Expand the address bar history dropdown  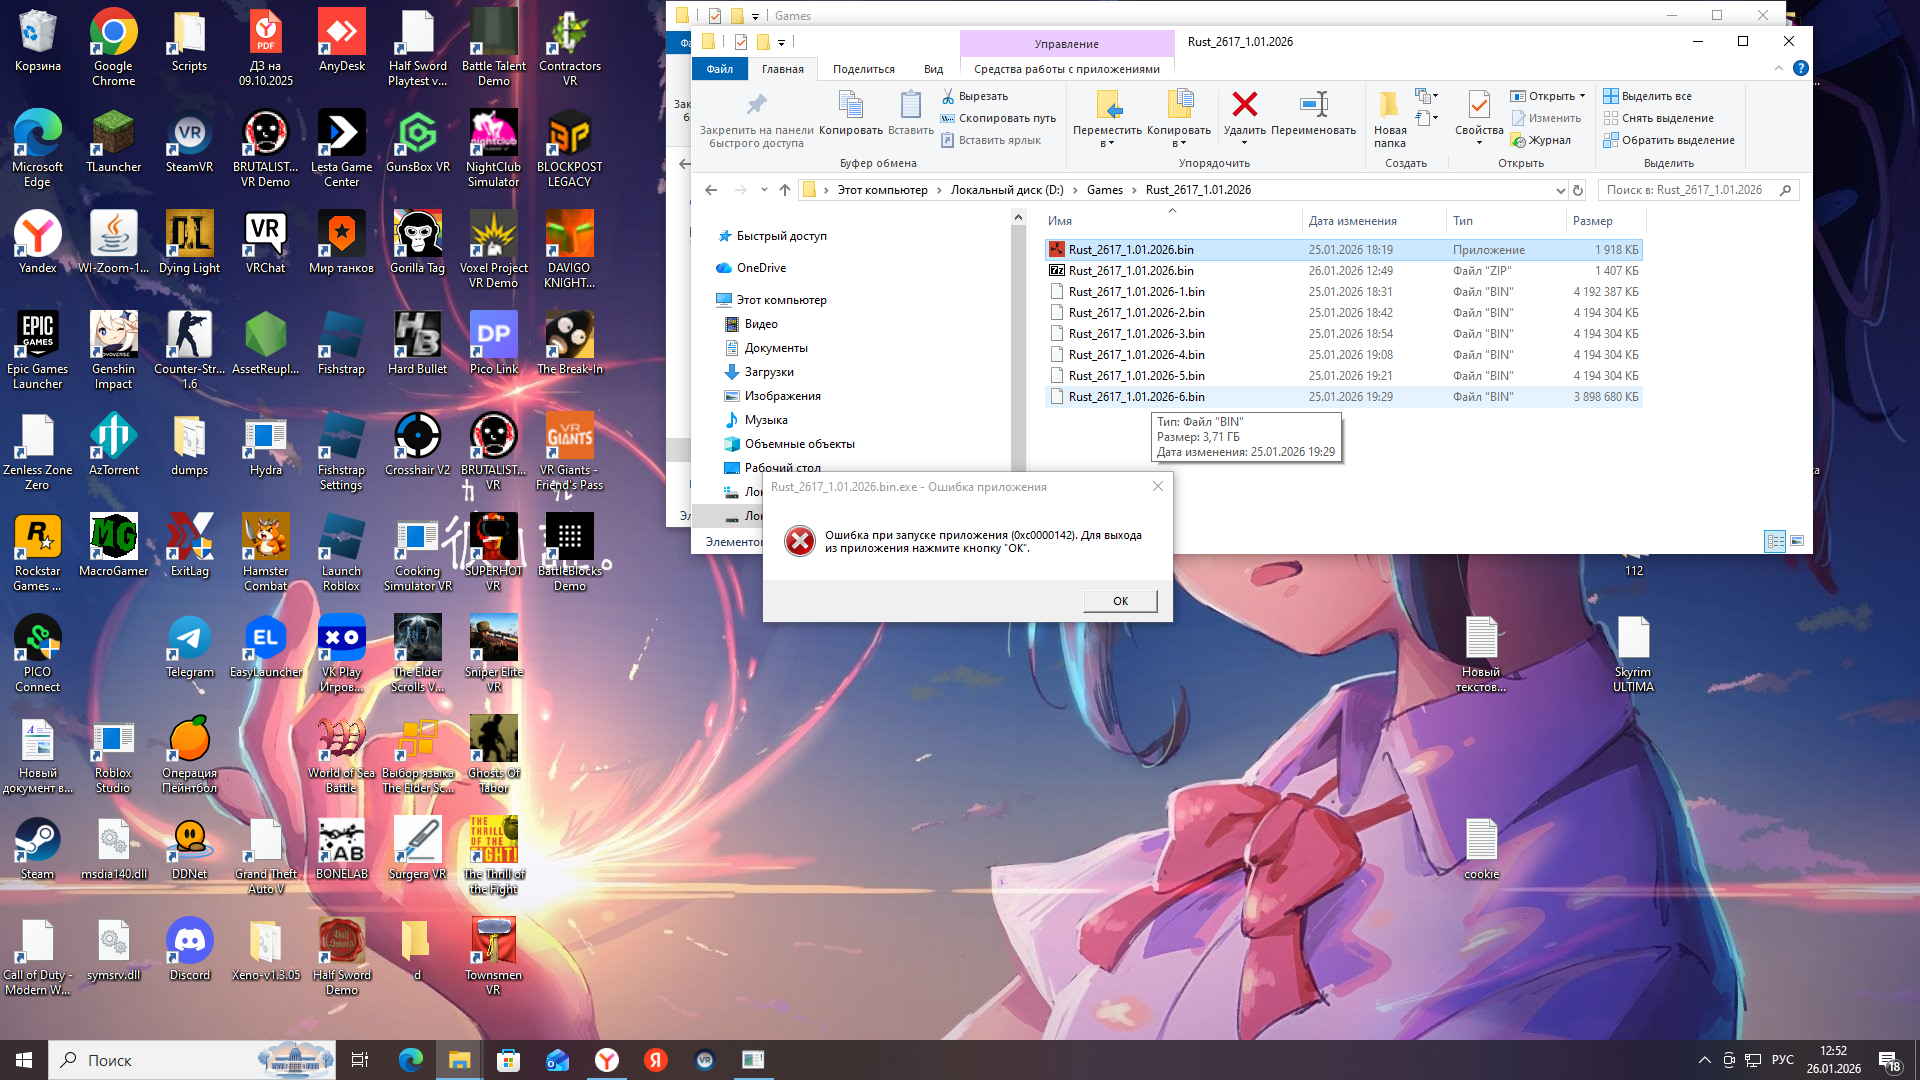pos(1560,190)
